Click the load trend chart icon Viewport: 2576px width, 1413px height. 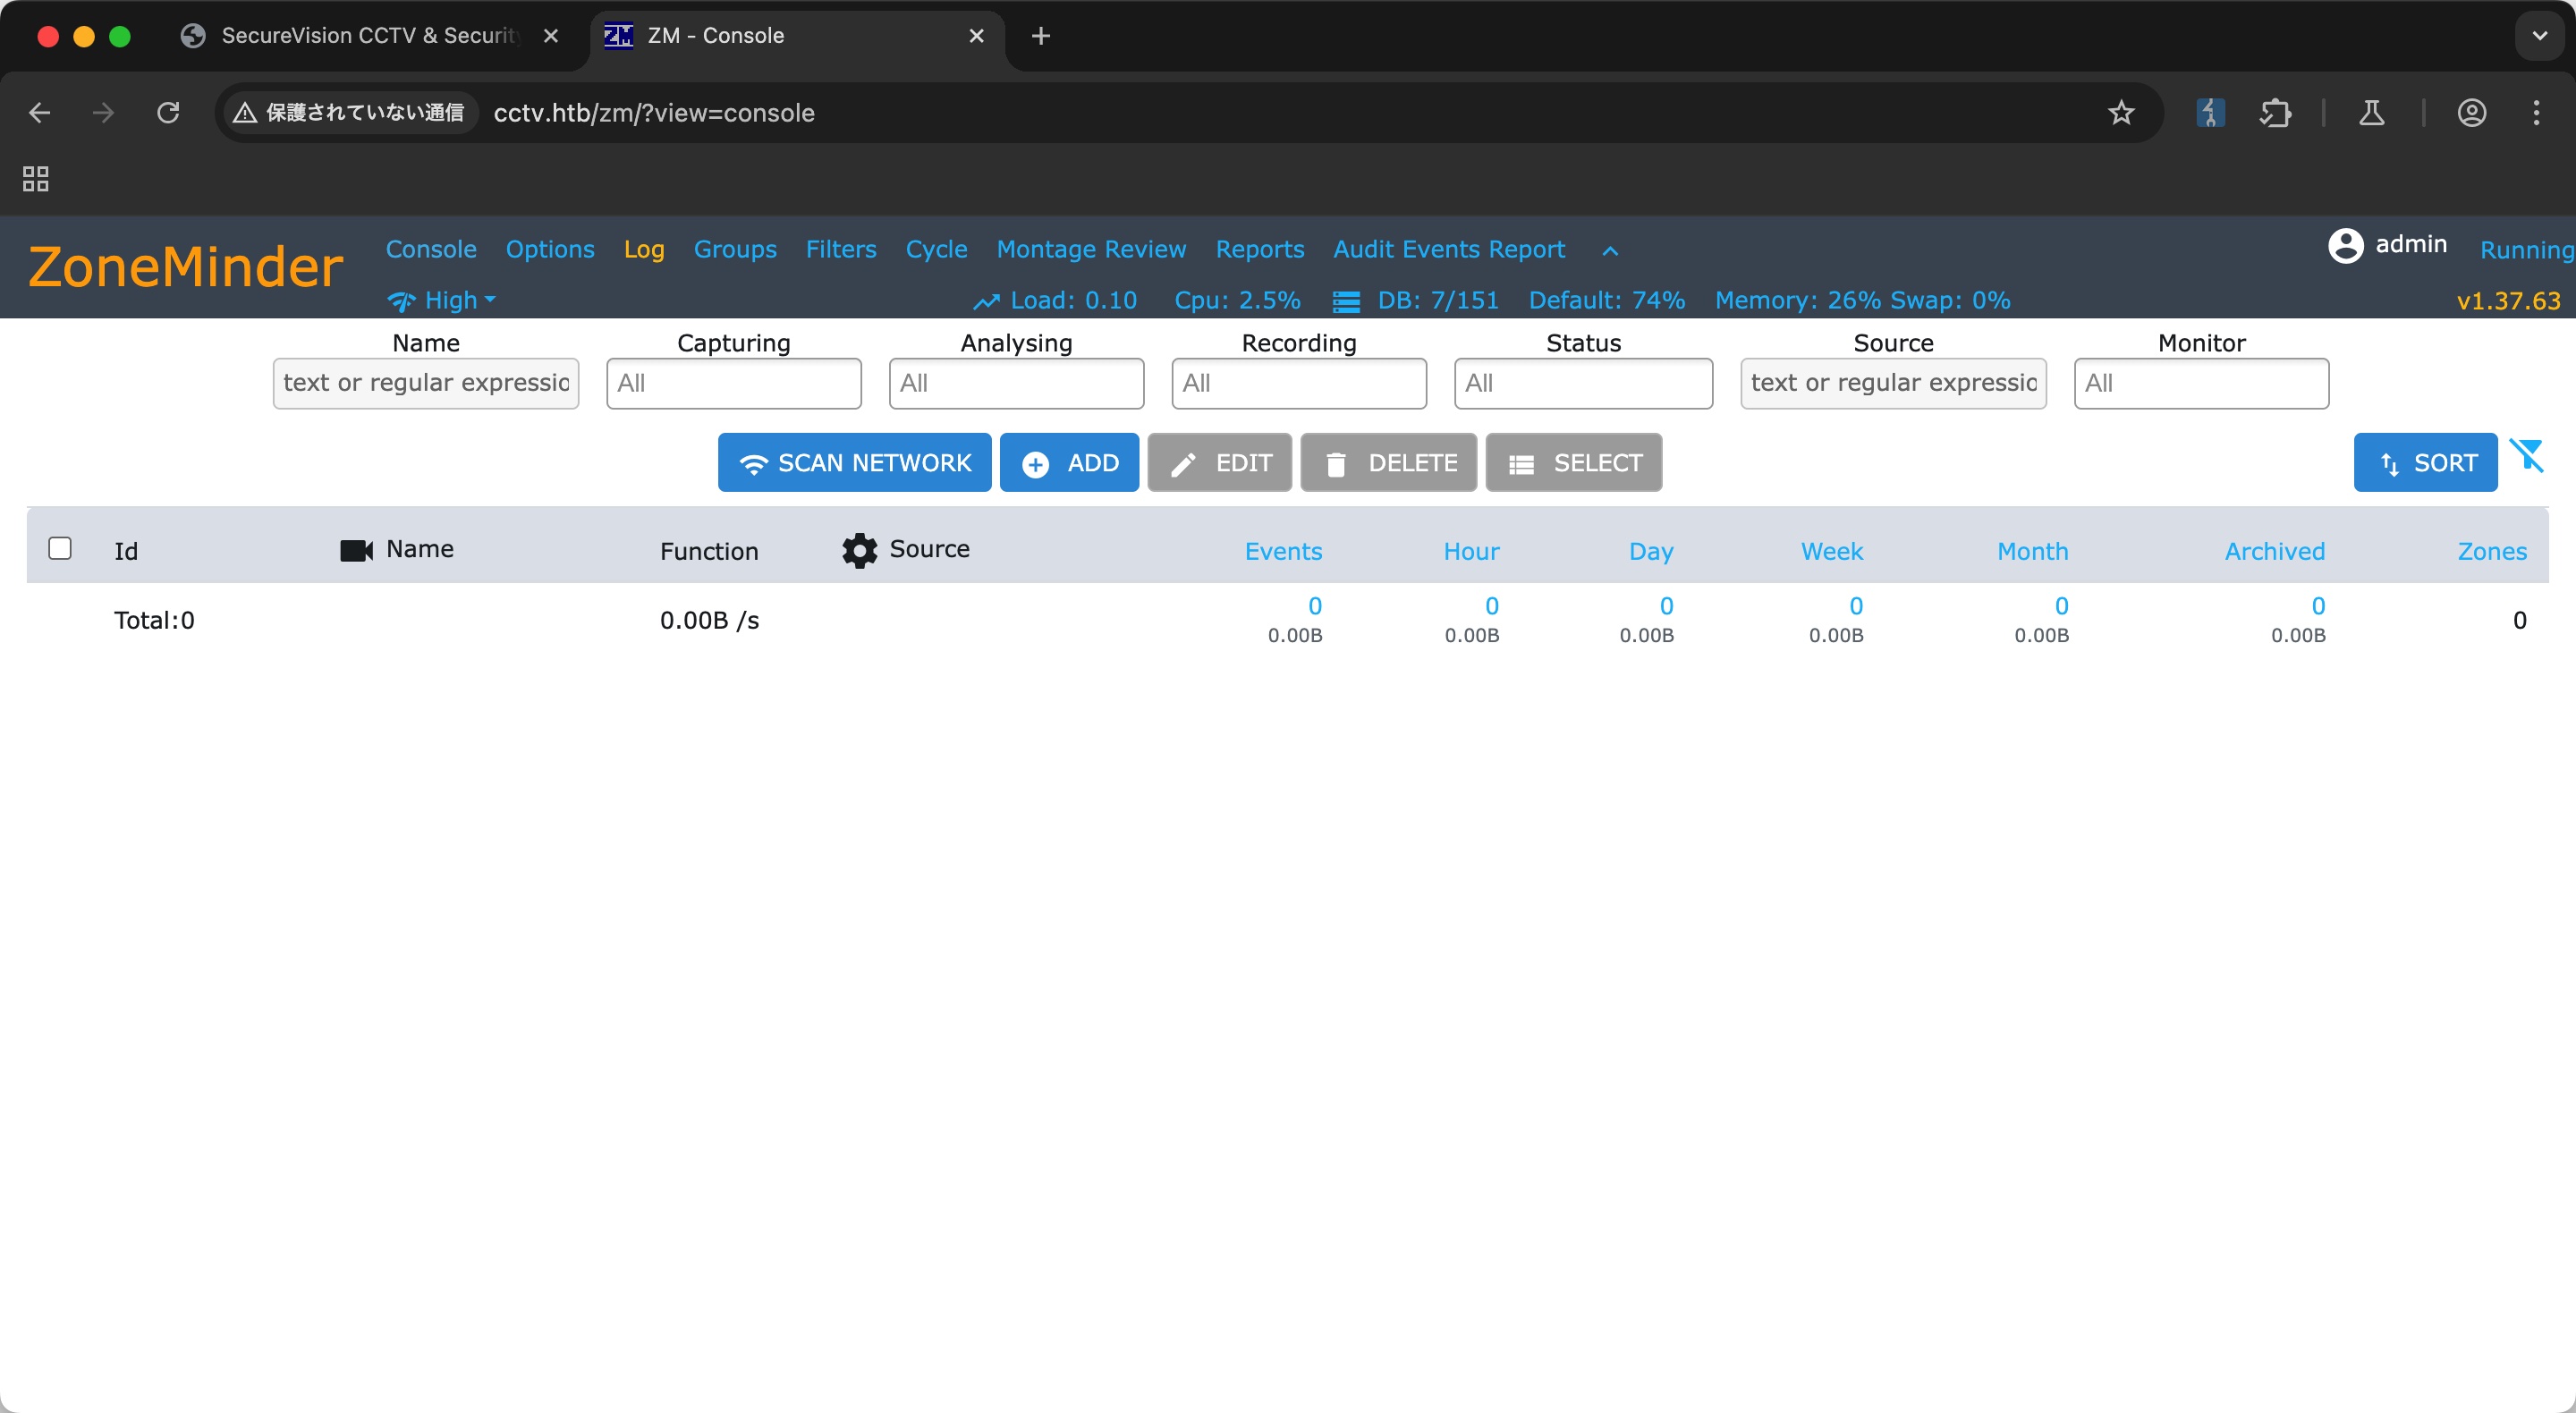pos(986,301)
